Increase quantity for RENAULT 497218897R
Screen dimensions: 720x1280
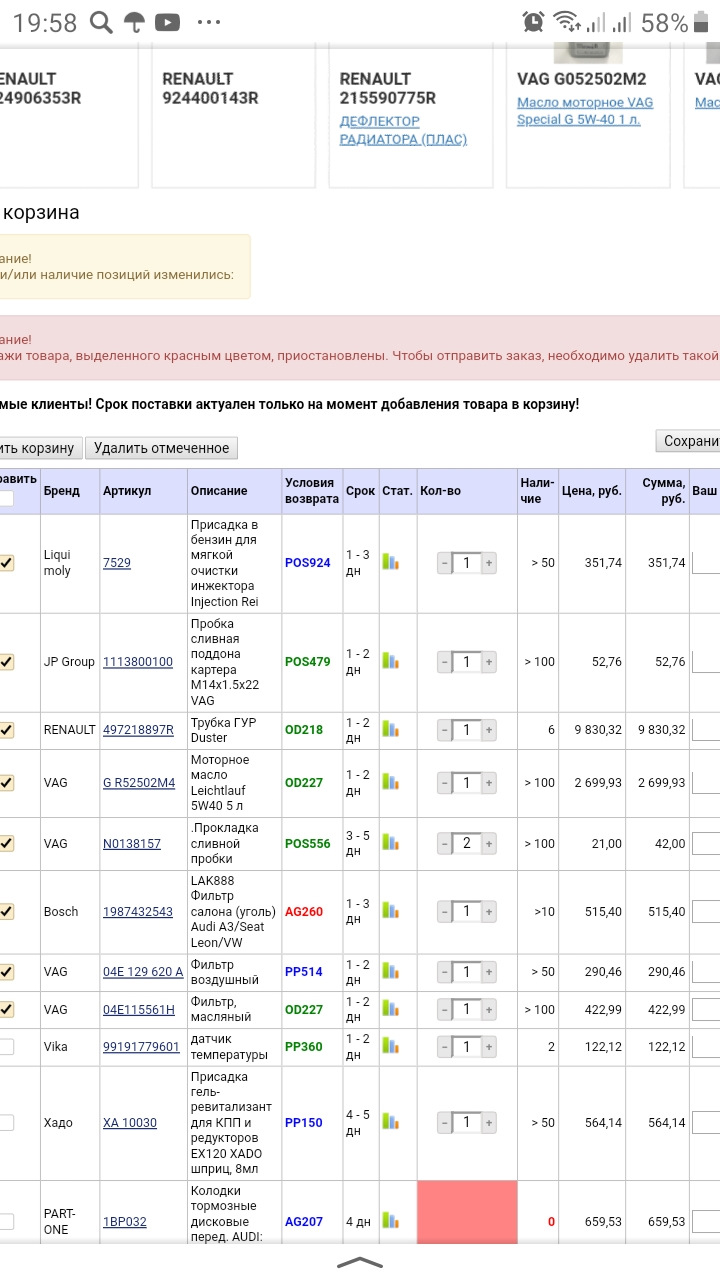click(489, 731)
